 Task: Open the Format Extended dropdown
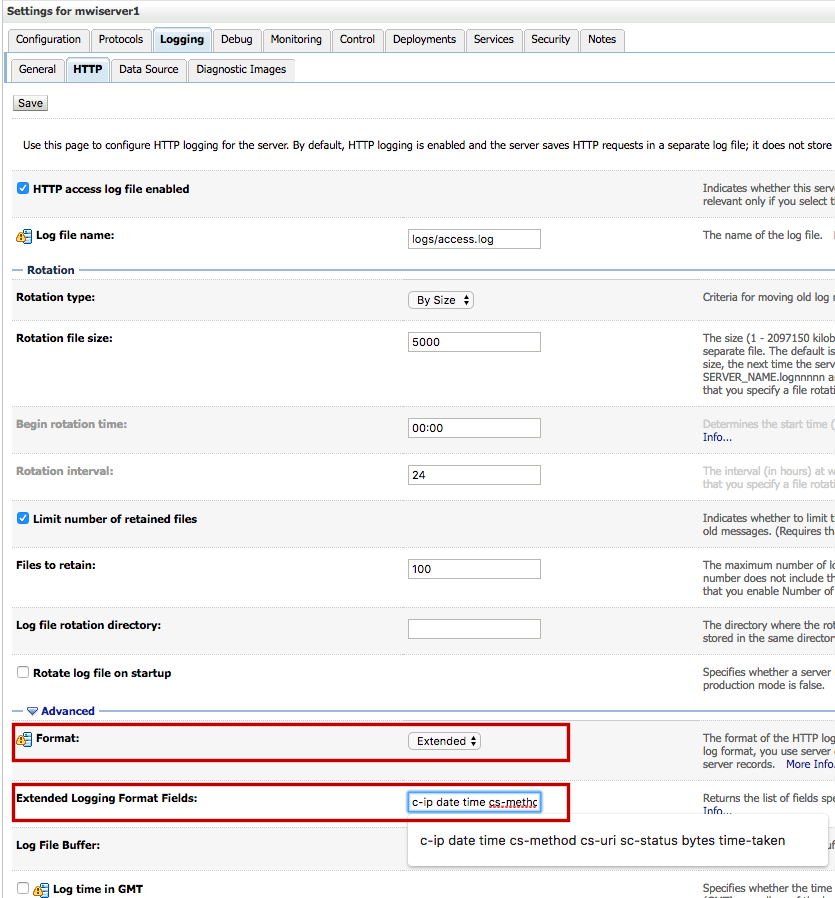[x=444, y=741]
